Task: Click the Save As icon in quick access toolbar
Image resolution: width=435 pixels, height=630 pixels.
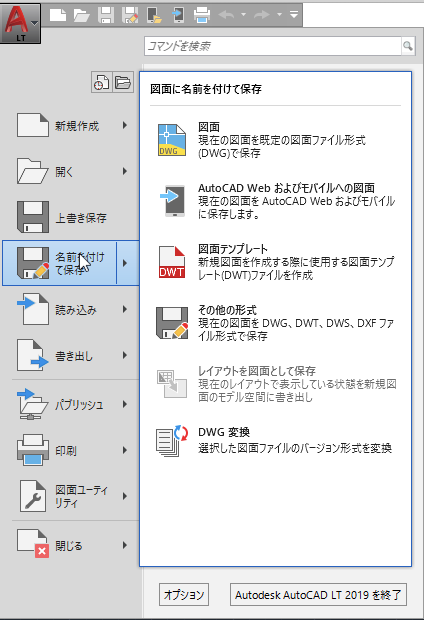Action: point(130,15)
